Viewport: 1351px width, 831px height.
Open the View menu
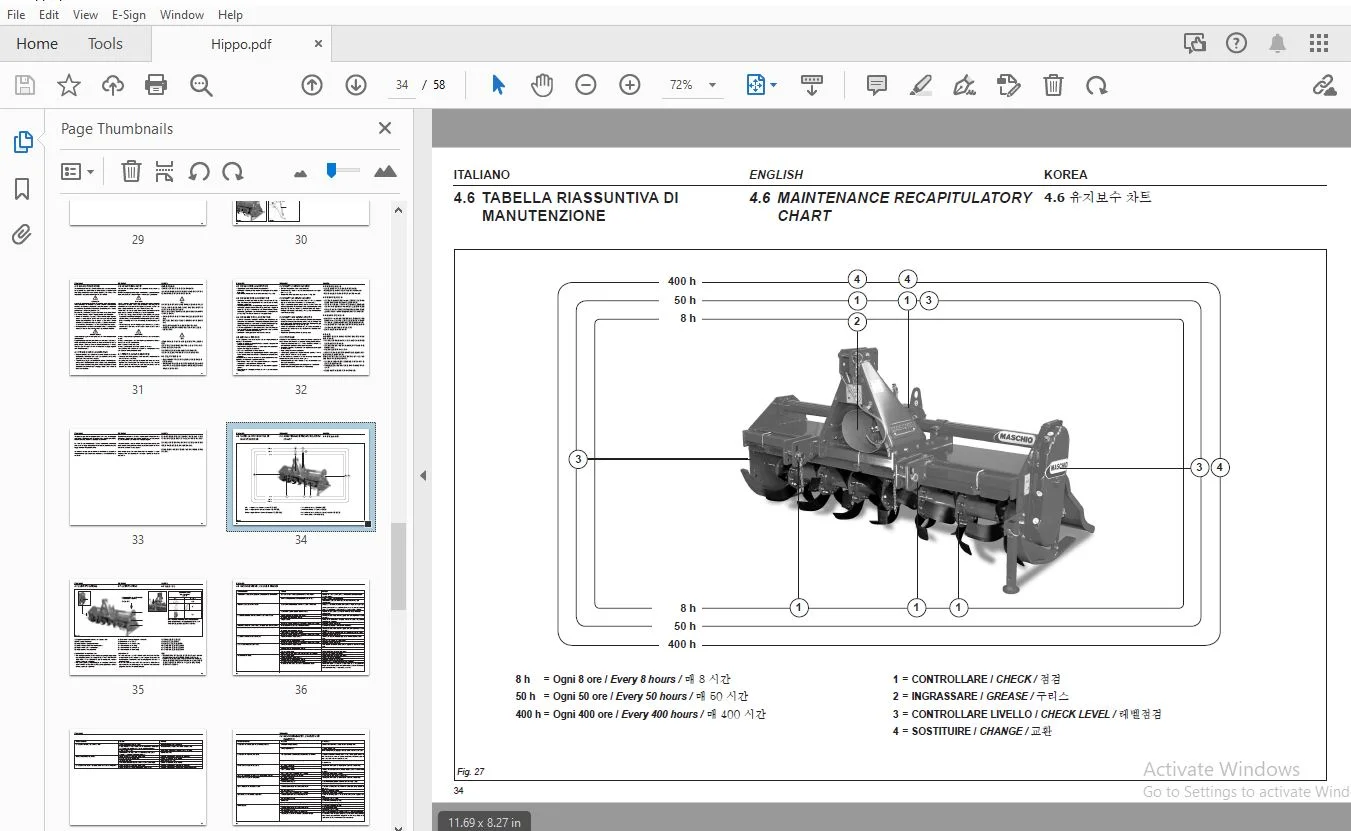tap(86, 14)
